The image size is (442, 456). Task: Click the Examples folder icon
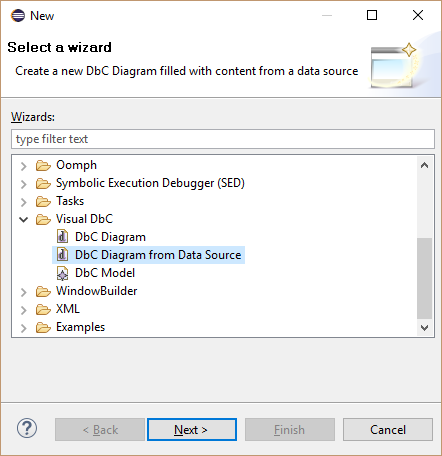pyautogui.click(x=43, y=327)
